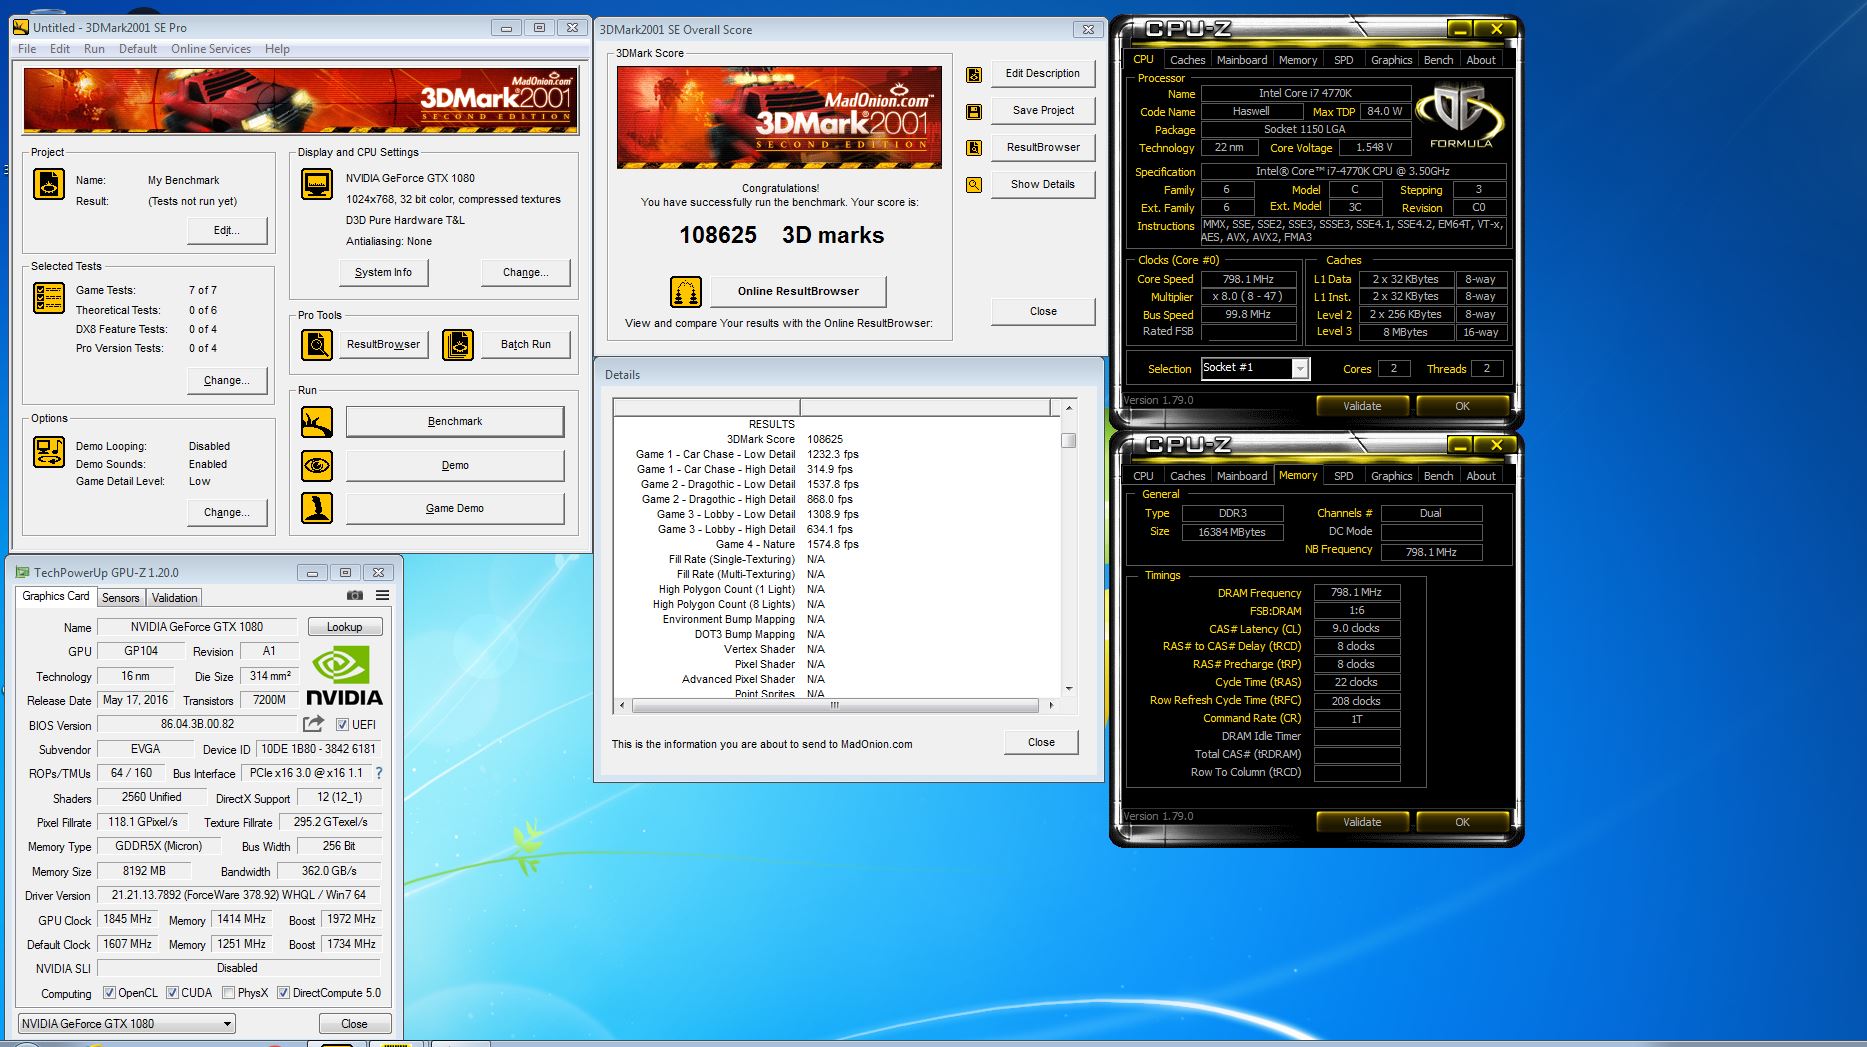
Task: Click the Formula OC logo in CPU-Z
Action: [1460, 117]
